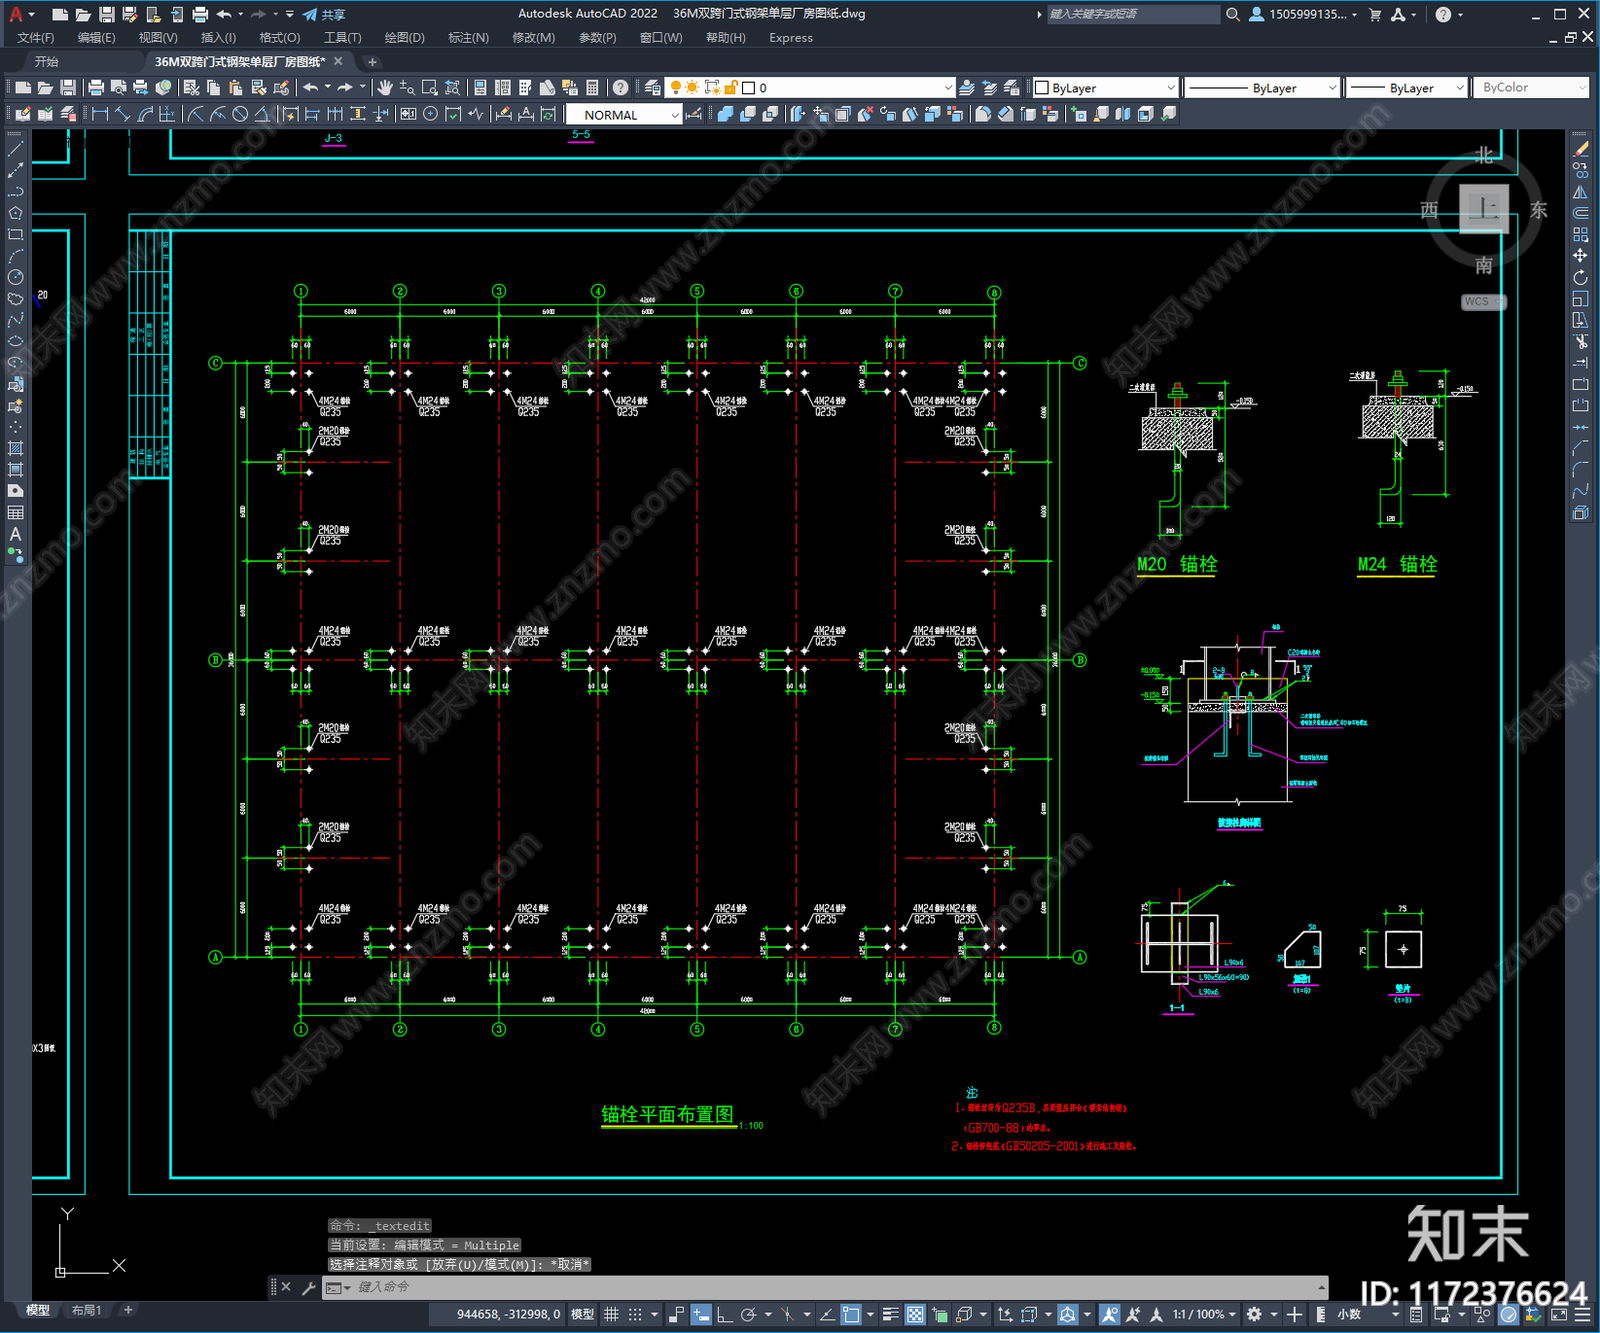Toggle dynamic input in status bar
The width and height of the screenshot is (1600, 1333).
point(701,1314)
